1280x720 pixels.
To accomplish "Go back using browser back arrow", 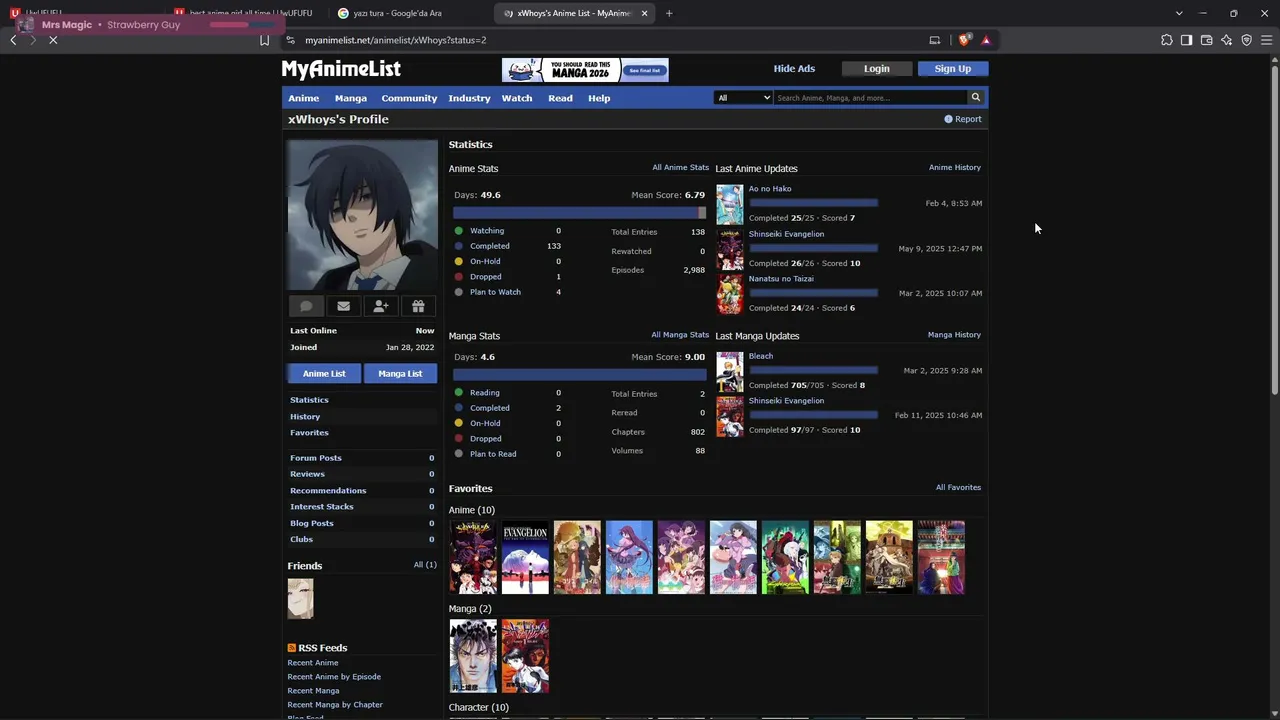I will click(x=13, y=40).
